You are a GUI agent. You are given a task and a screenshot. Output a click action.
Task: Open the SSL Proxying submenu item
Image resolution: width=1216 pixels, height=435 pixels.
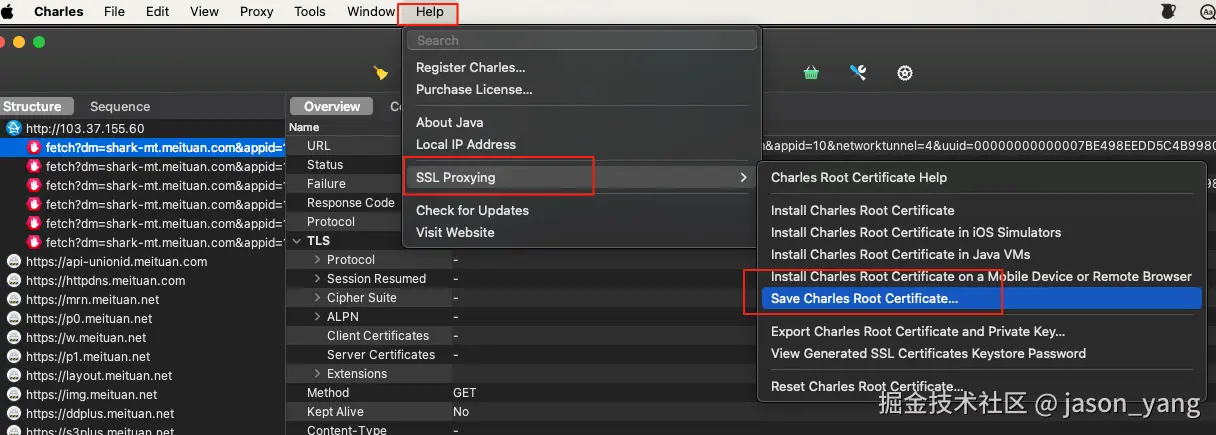point(582,178)
